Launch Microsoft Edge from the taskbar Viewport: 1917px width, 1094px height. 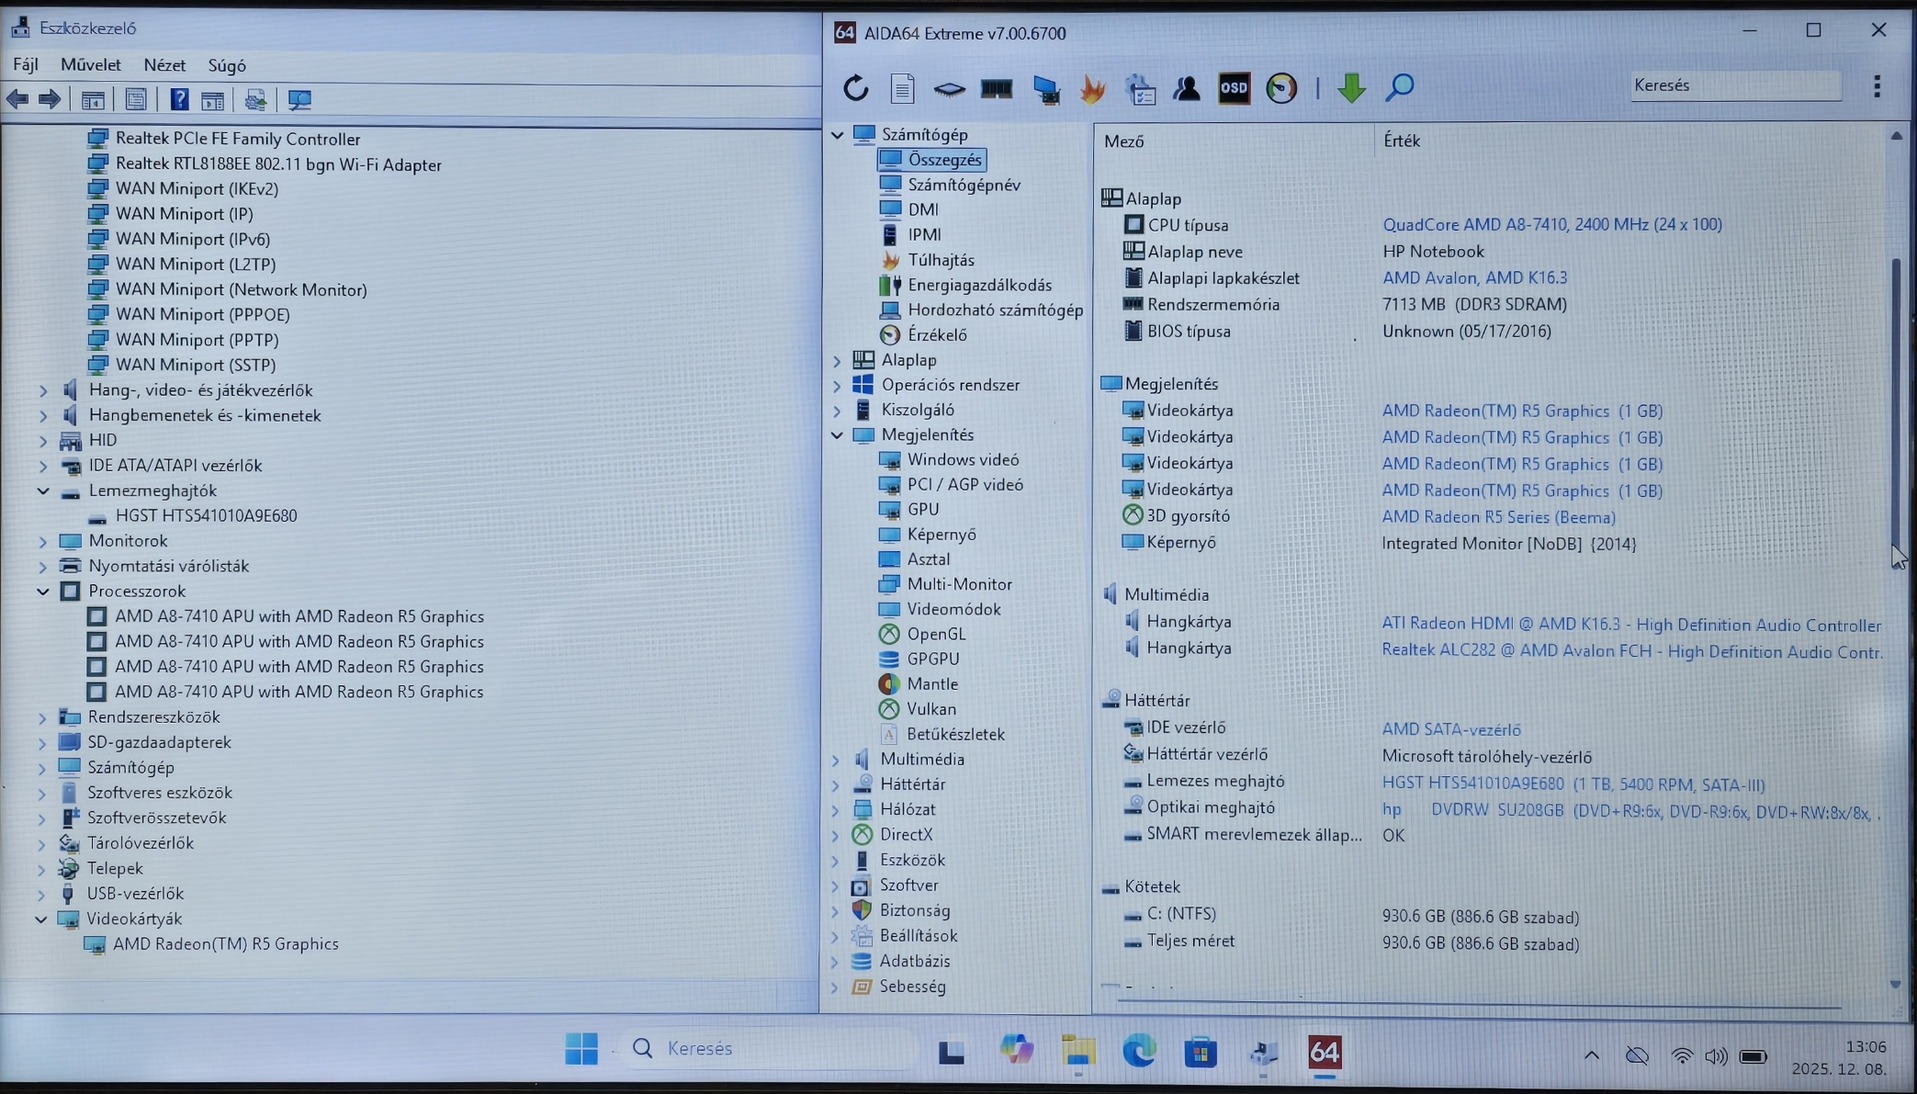coord(1139,1051)
